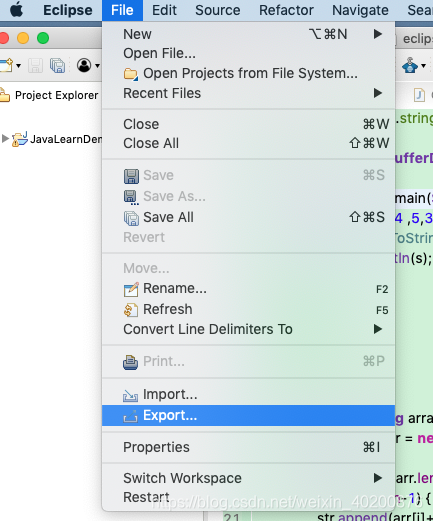Open dropdown arrow next to right toolbar icon

coord(423,66)
